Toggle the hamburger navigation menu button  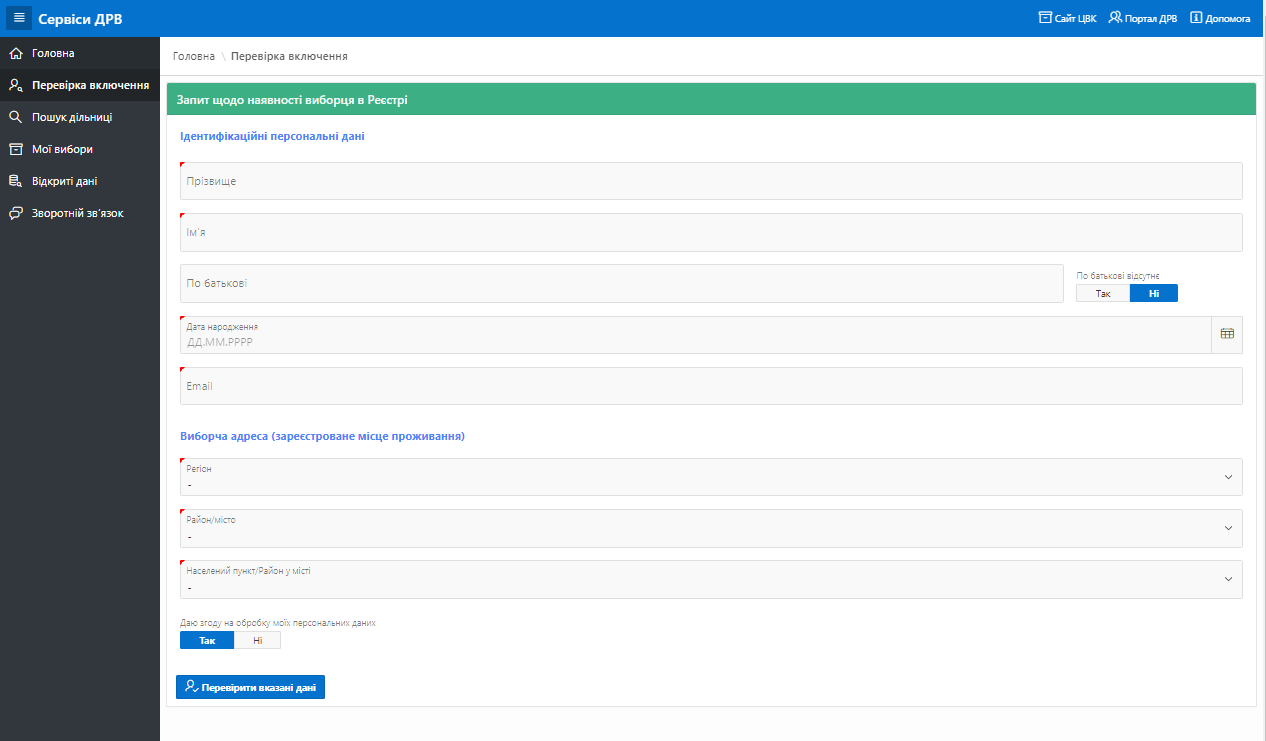[x=19, y=18]
